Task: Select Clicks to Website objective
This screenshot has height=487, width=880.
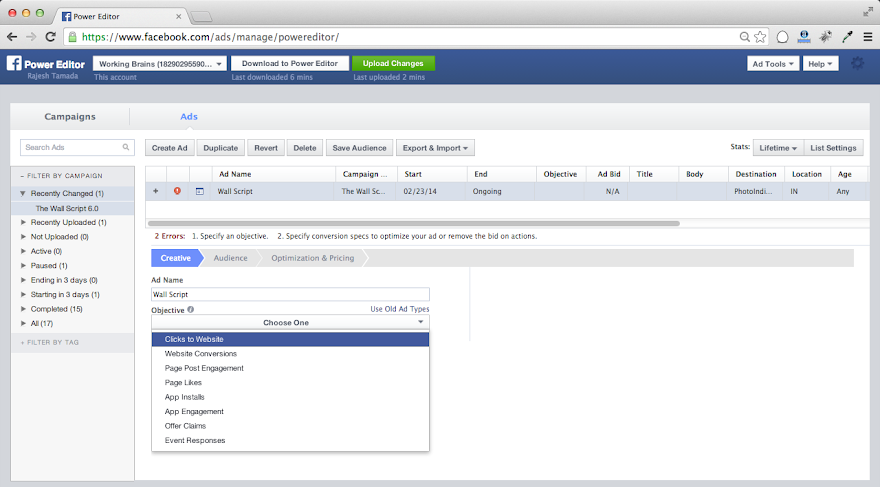Action: coord(290,339)
